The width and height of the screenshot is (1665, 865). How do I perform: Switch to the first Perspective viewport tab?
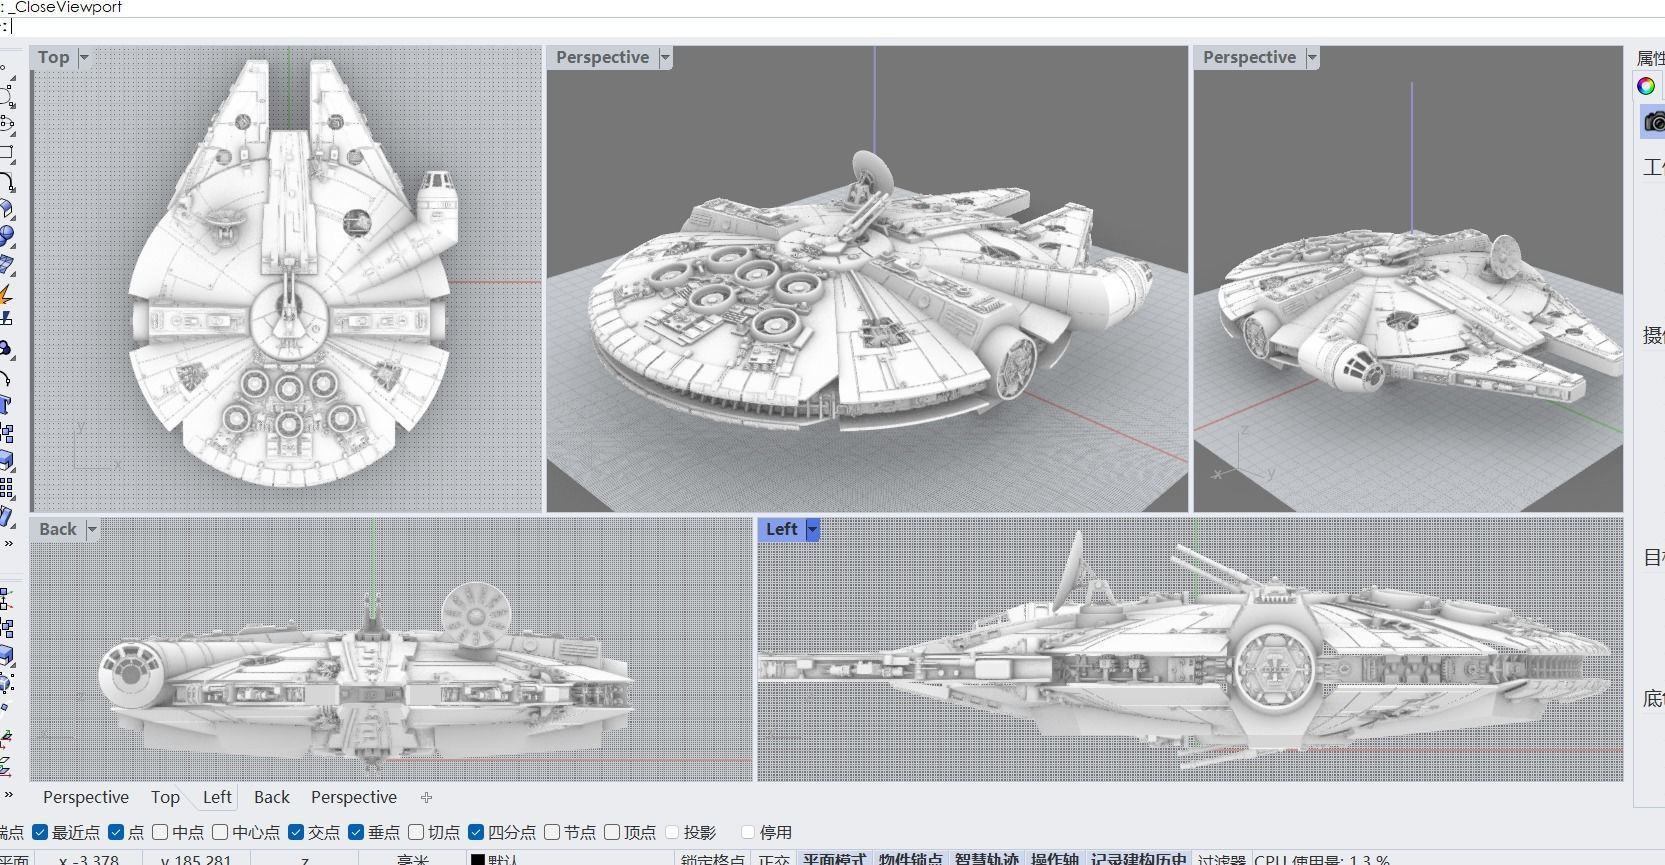[x=86, y=797]
